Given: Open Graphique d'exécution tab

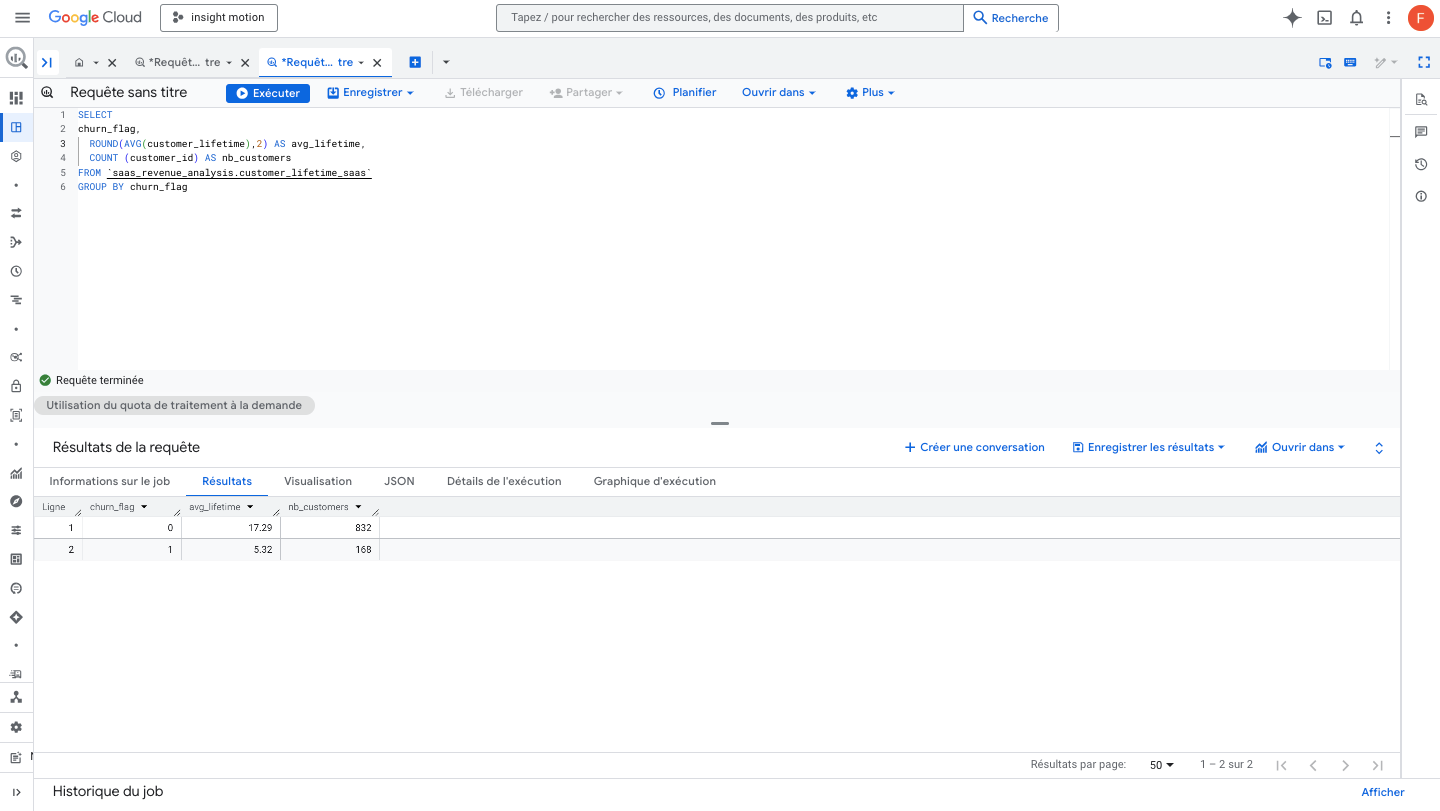Looking at the screenshot, I should click(655, 481).
